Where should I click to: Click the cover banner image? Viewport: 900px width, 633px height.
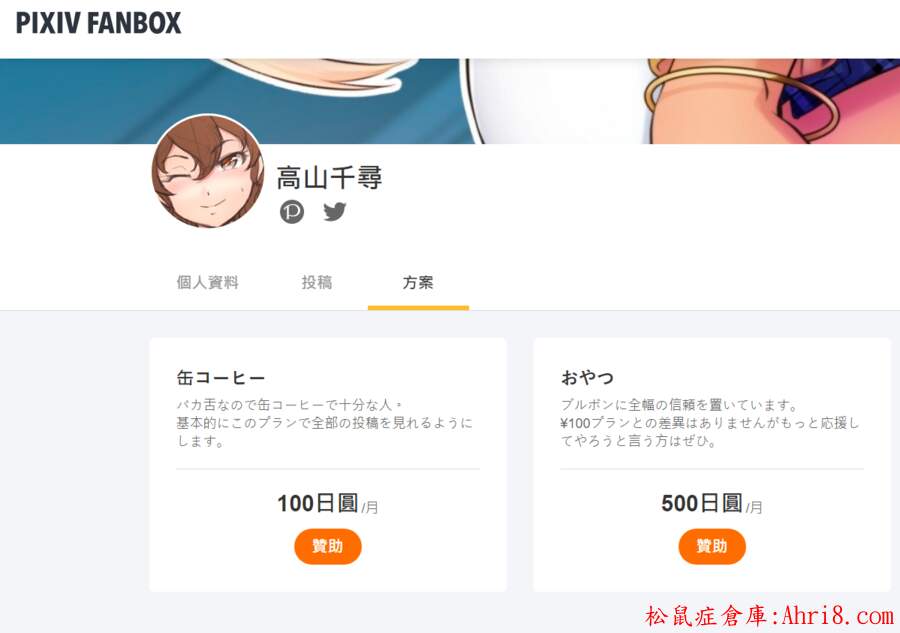(450, 101)
